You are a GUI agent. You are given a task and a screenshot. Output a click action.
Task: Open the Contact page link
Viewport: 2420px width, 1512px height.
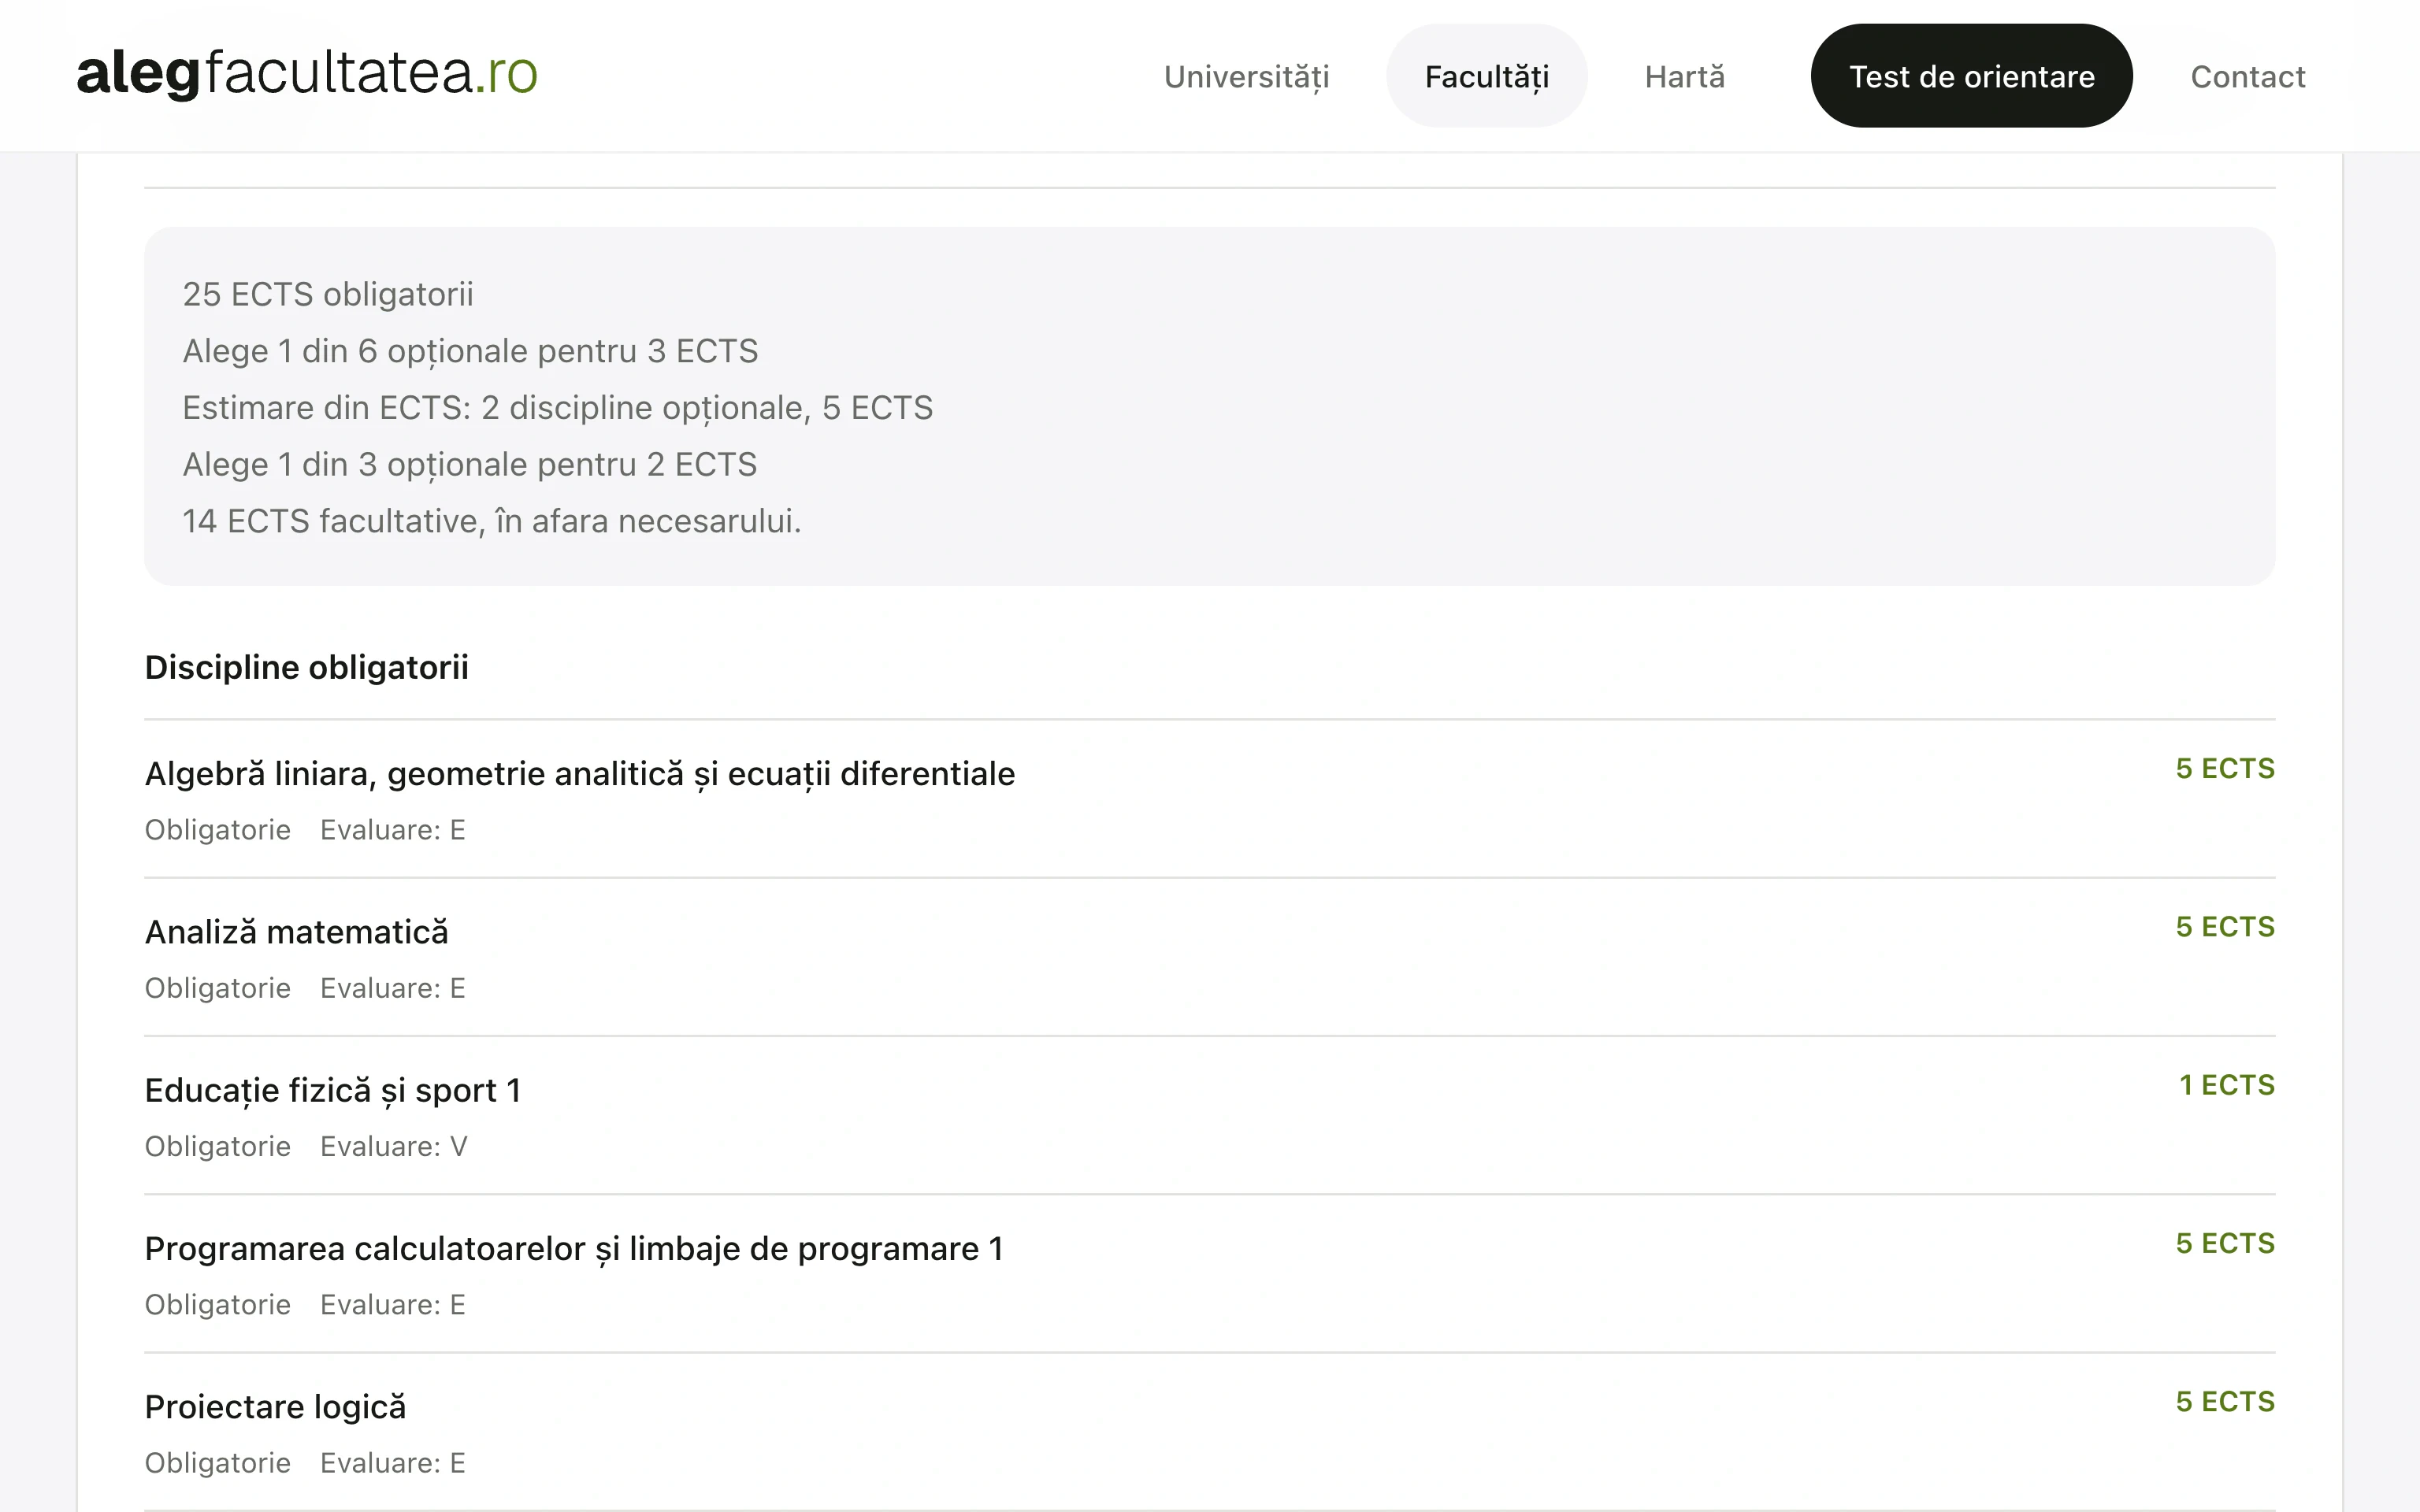2247,76
